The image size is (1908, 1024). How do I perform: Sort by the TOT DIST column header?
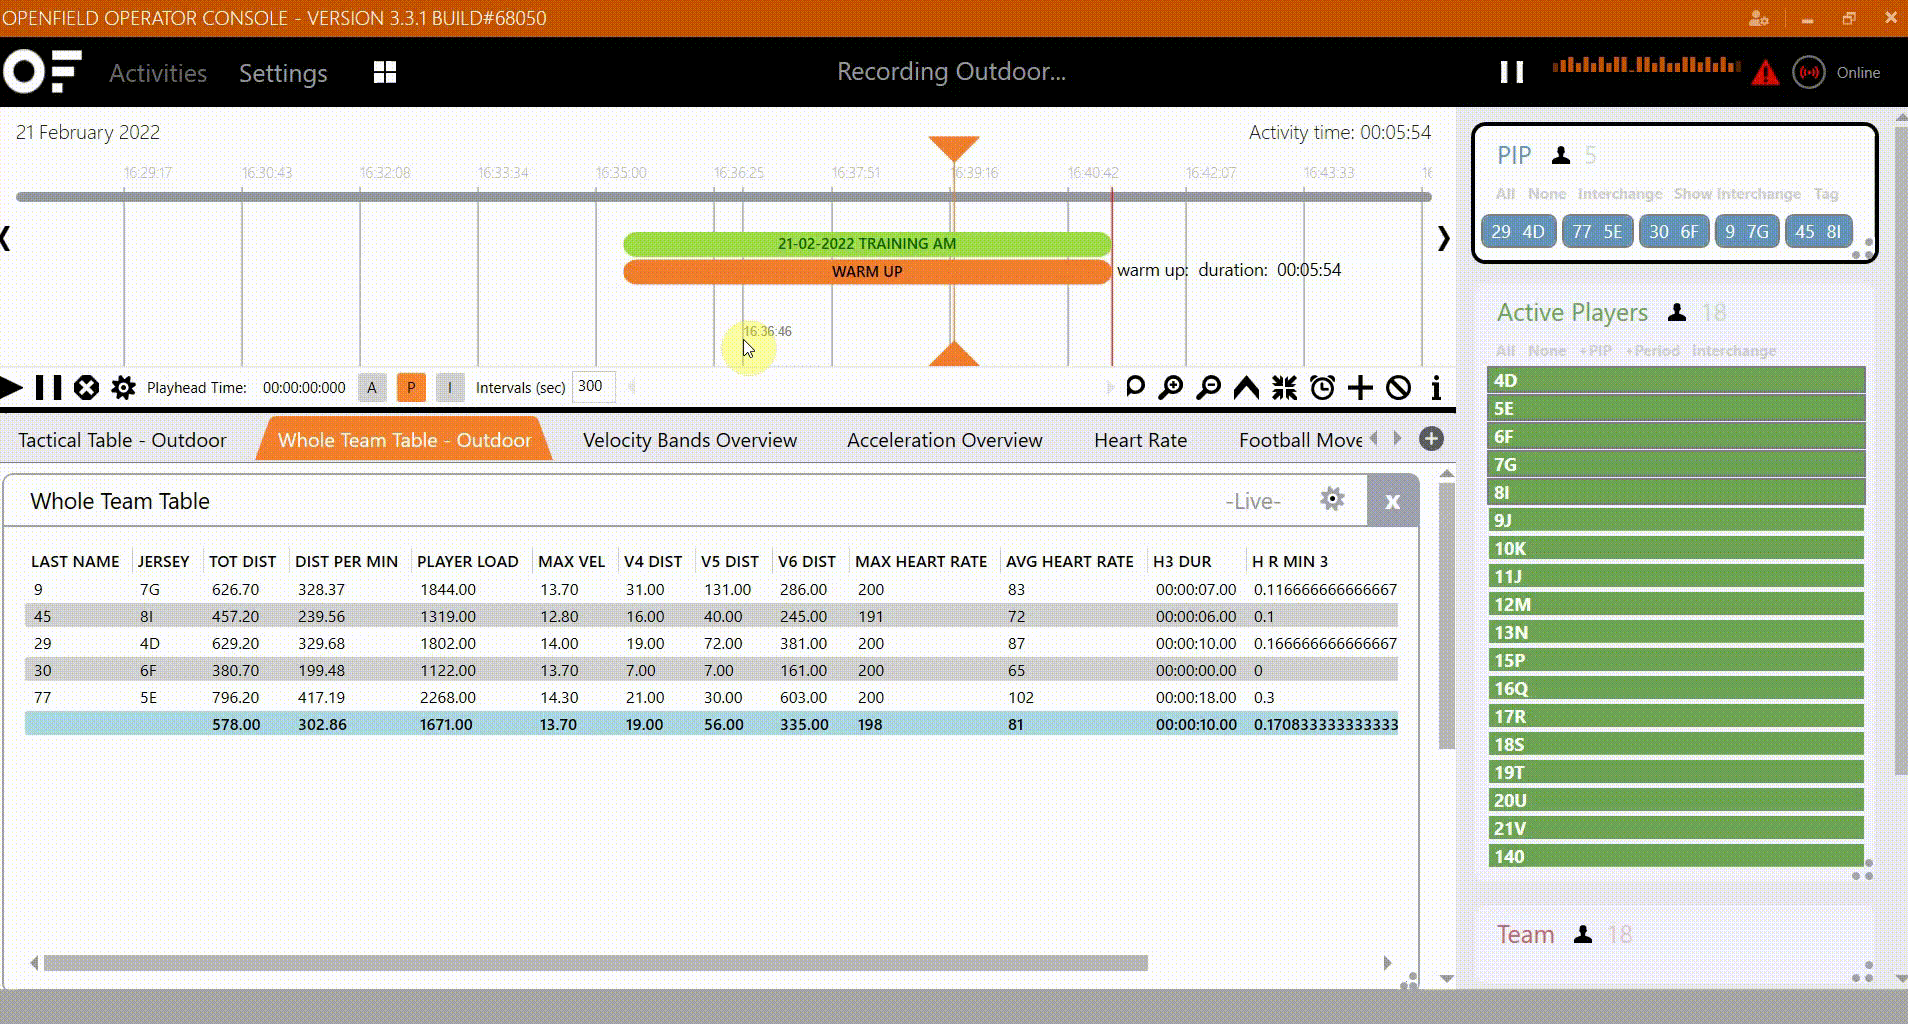[242, 561]
